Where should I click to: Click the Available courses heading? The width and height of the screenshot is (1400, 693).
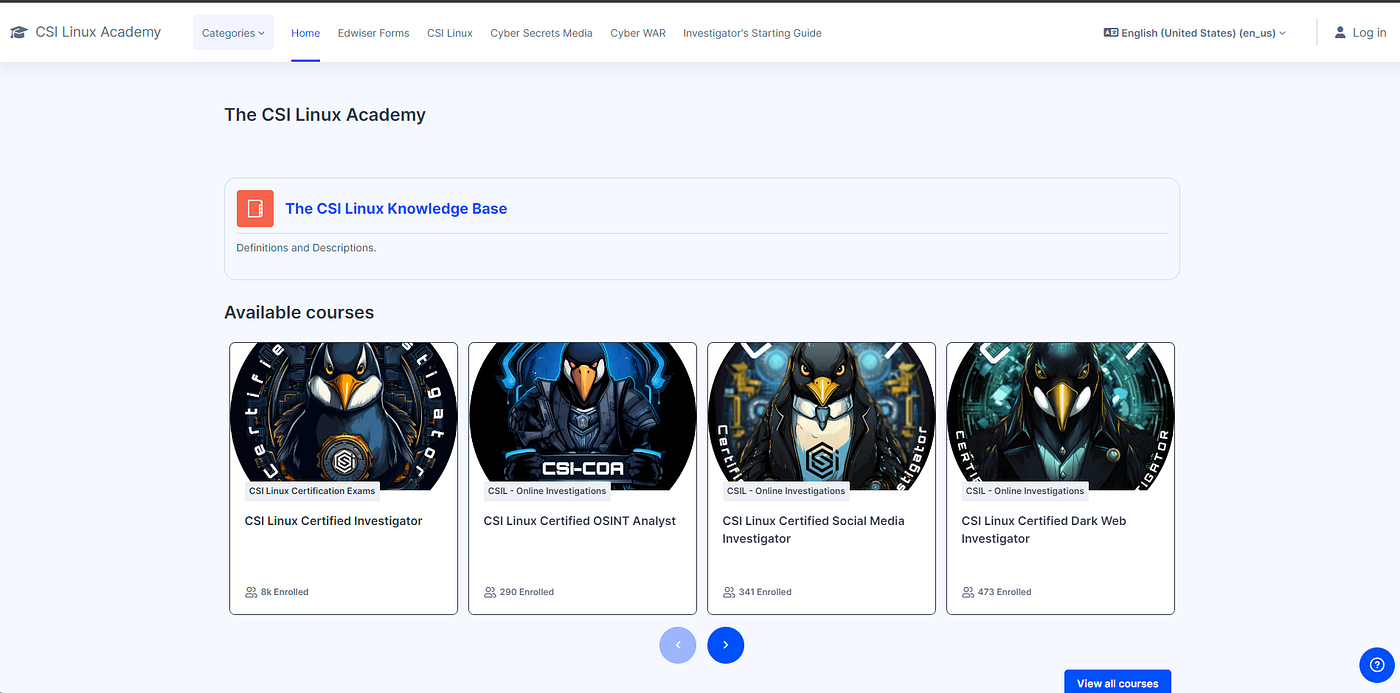click(299, 312)
